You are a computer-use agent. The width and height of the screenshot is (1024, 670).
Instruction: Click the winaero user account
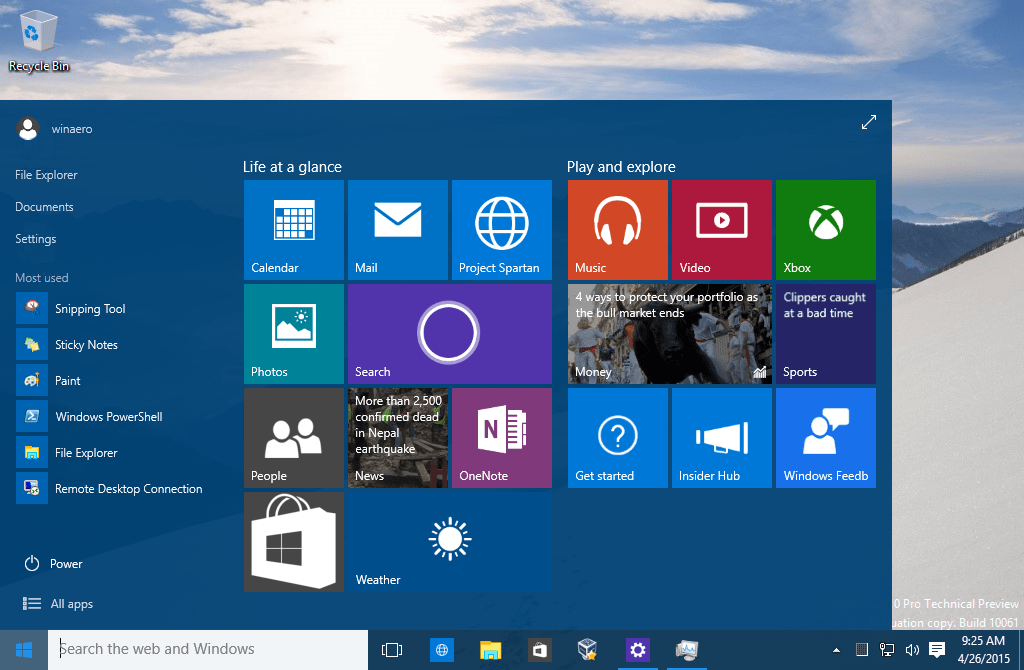[x=55, y=129]
